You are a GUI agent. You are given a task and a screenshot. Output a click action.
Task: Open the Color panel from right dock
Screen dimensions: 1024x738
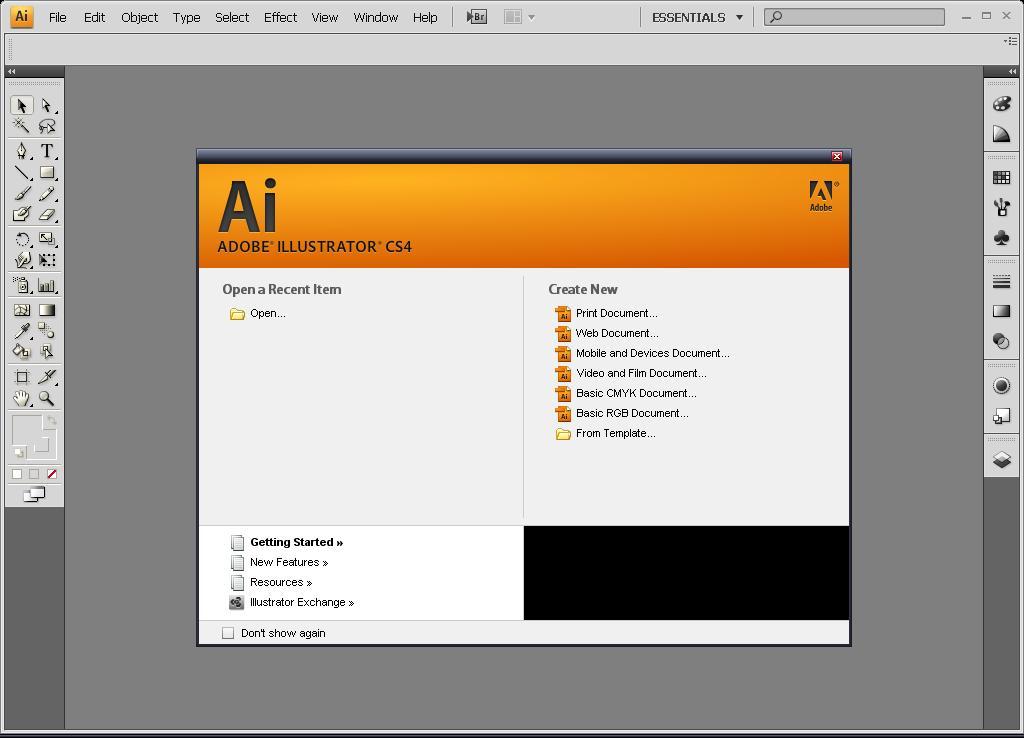point(1001,104)
